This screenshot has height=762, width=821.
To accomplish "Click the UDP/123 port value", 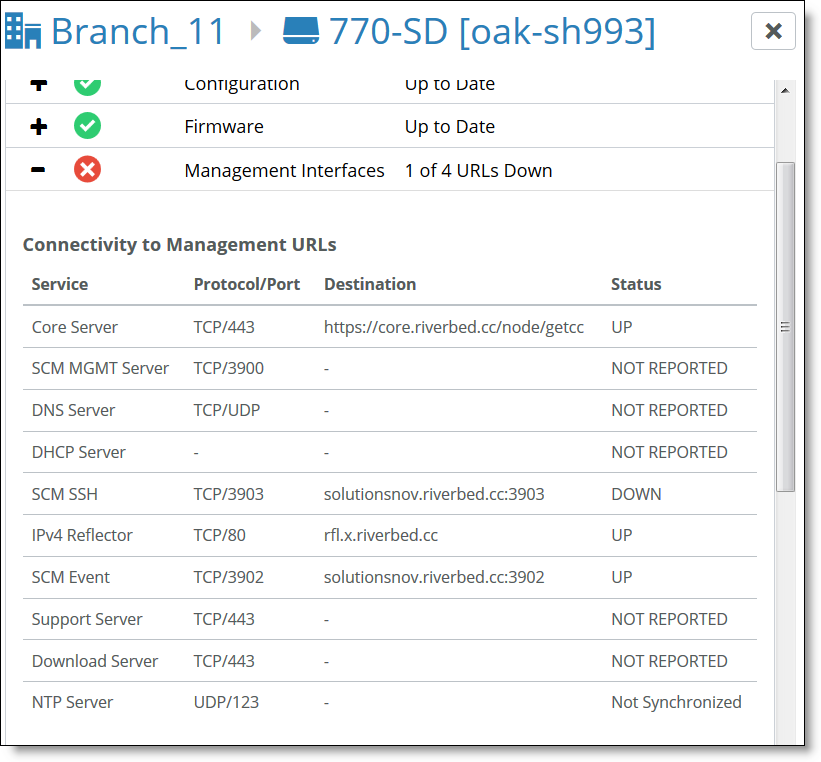I will coord(226,703).
